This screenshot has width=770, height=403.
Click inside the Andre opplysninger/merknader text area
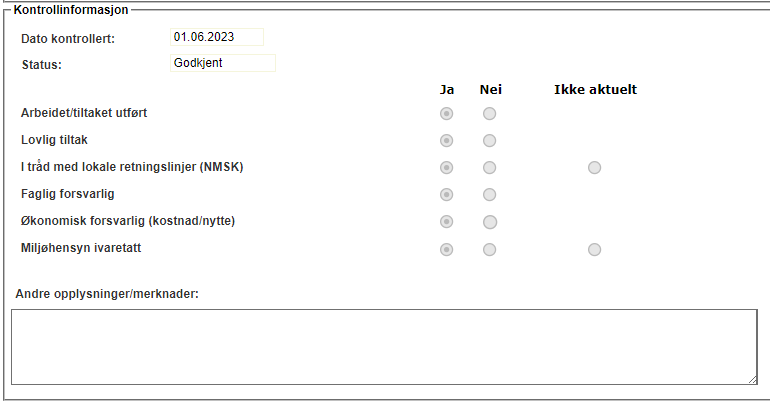point(384,346)
